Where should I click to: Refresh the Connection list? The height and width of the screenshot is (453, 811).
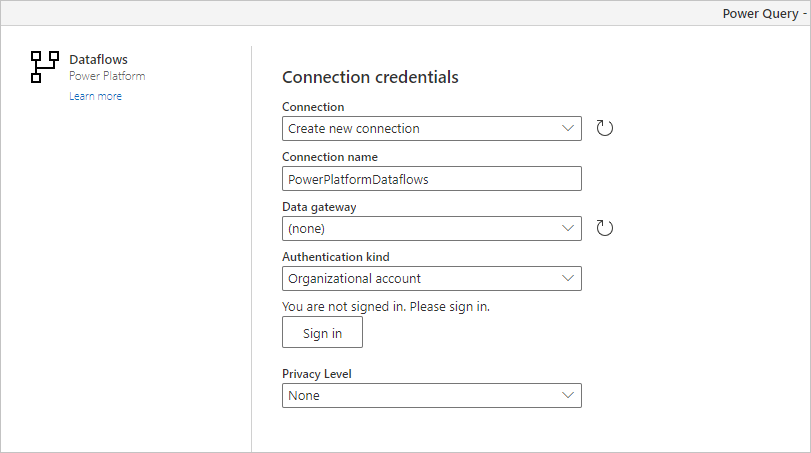point(604,128)
